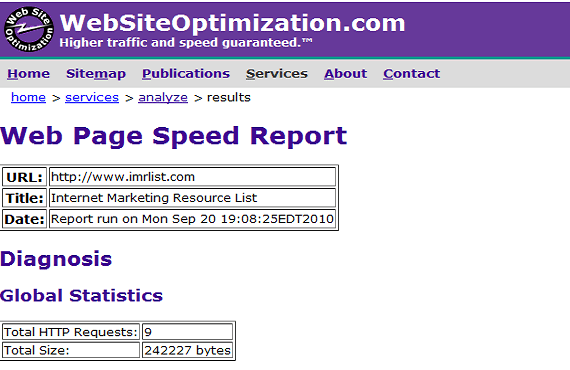Screen dimensions: 570x370
Task: Select the 'Internet Marketing Resource List' title cell
Action: [192, 198]
